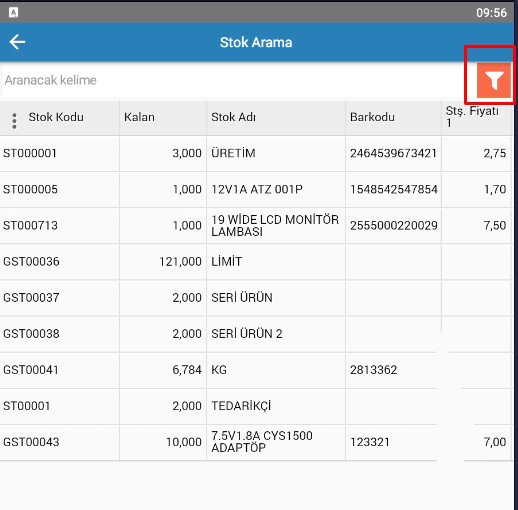Select stock code GST00036 LİMİT
Viewport: 518px width, 510px height.
pos(256,262)
